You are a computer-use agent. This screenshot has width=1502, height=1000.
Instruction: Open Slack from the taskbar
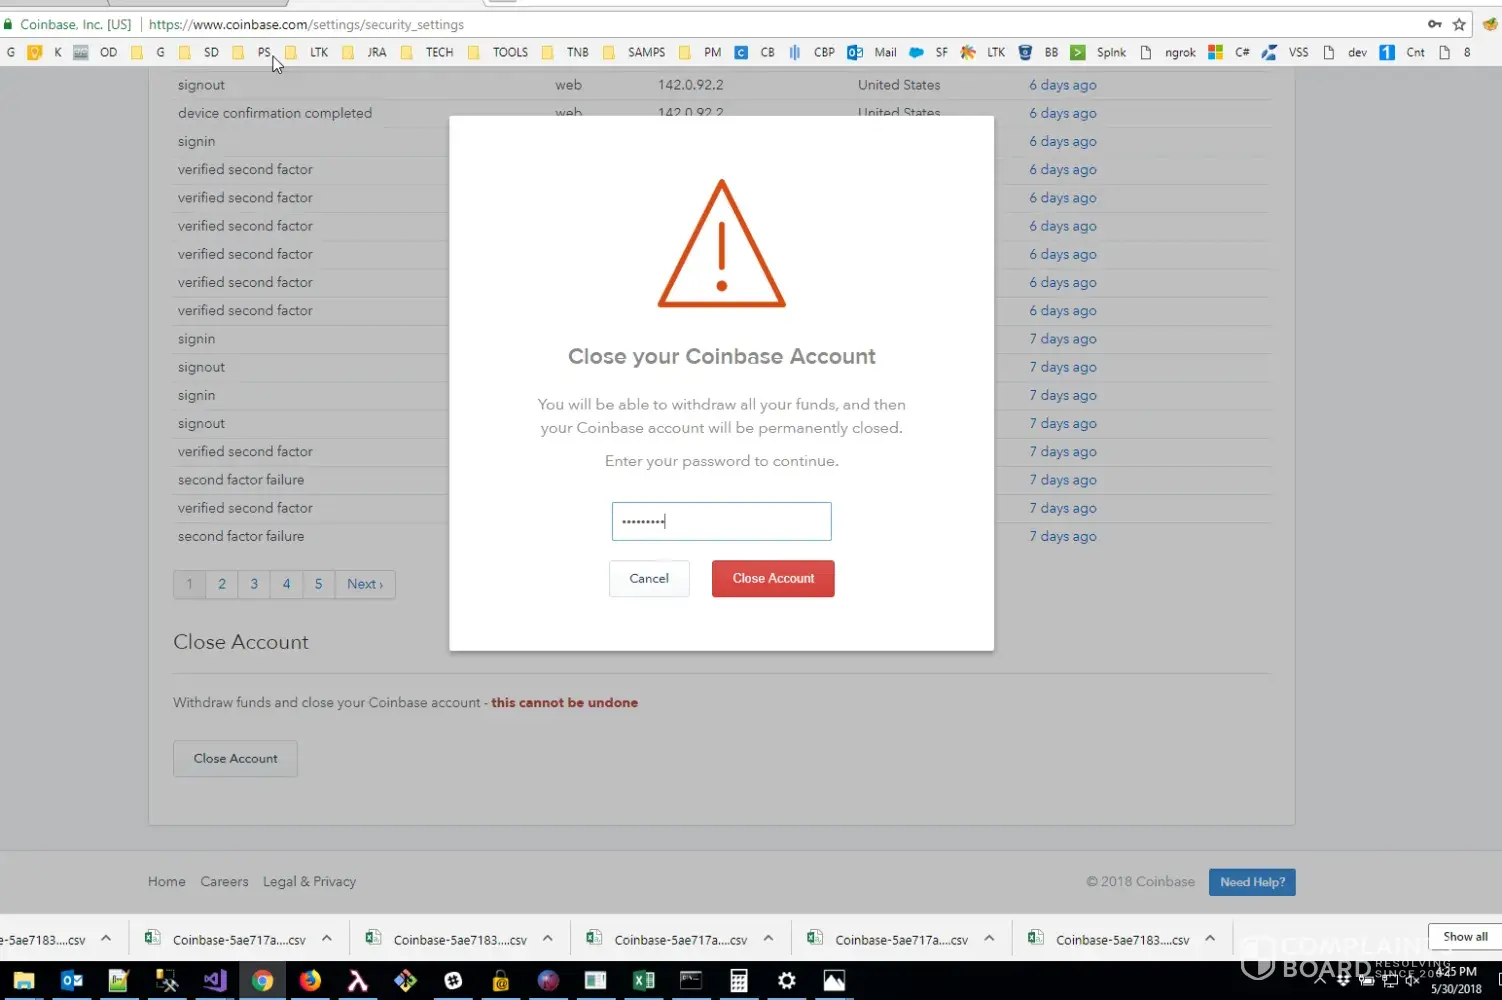click(453, 981)
